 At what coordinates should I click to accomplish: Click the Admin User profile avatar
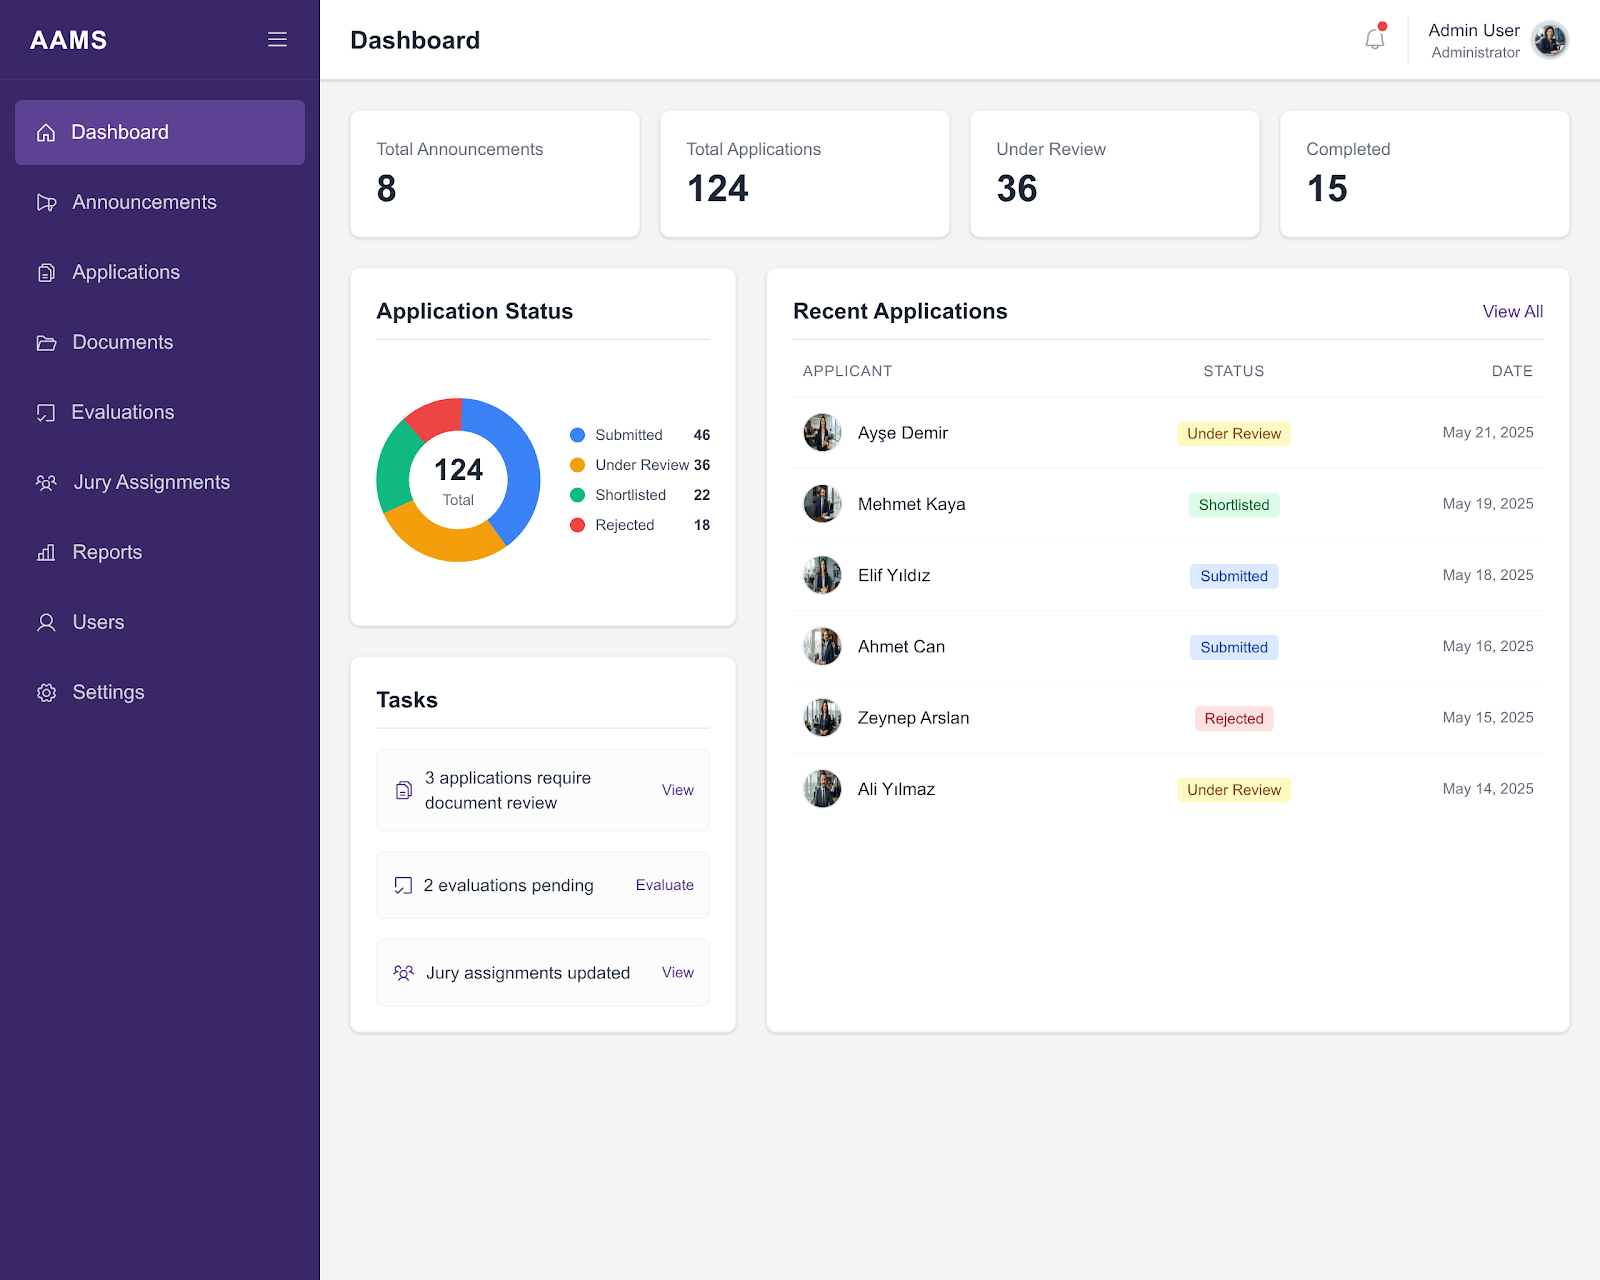[1550, 40]
